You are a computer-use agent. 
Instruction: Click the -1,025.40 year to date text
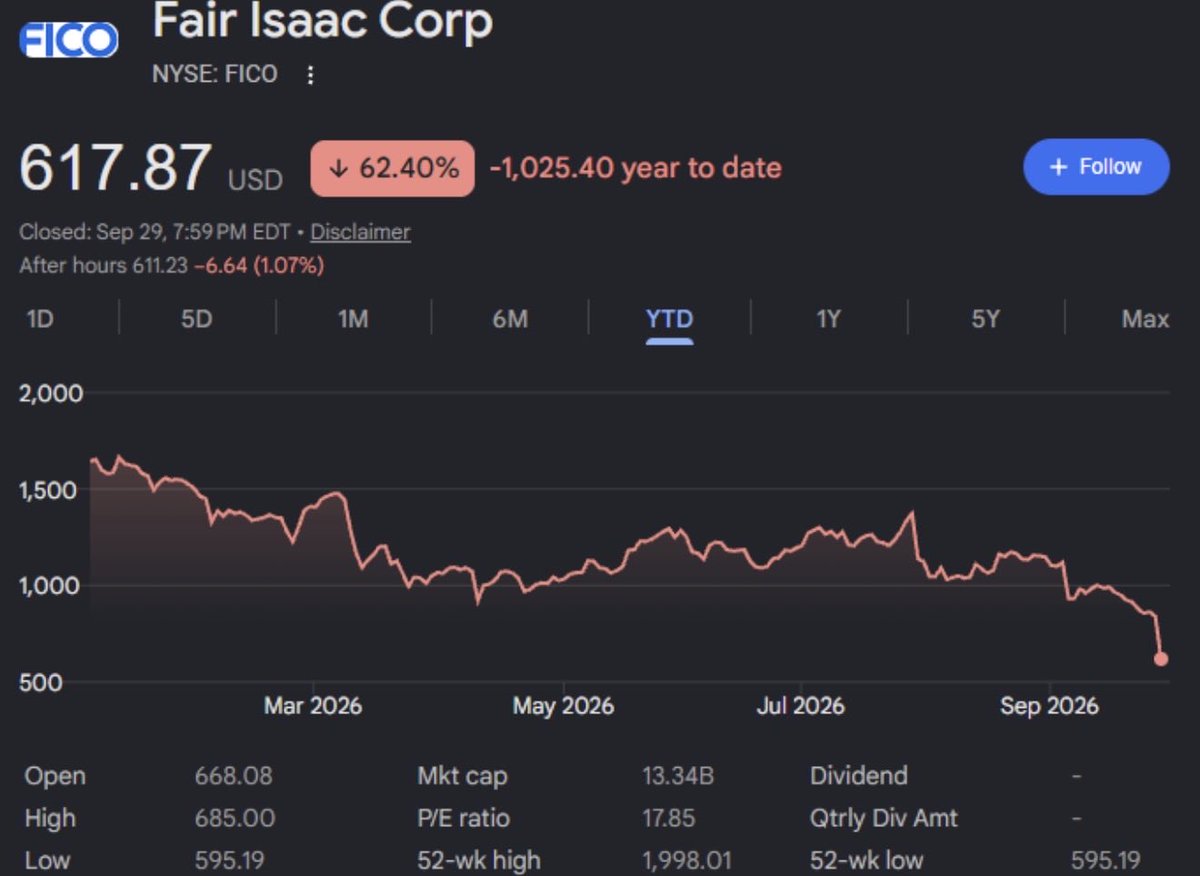click(635, 168)
